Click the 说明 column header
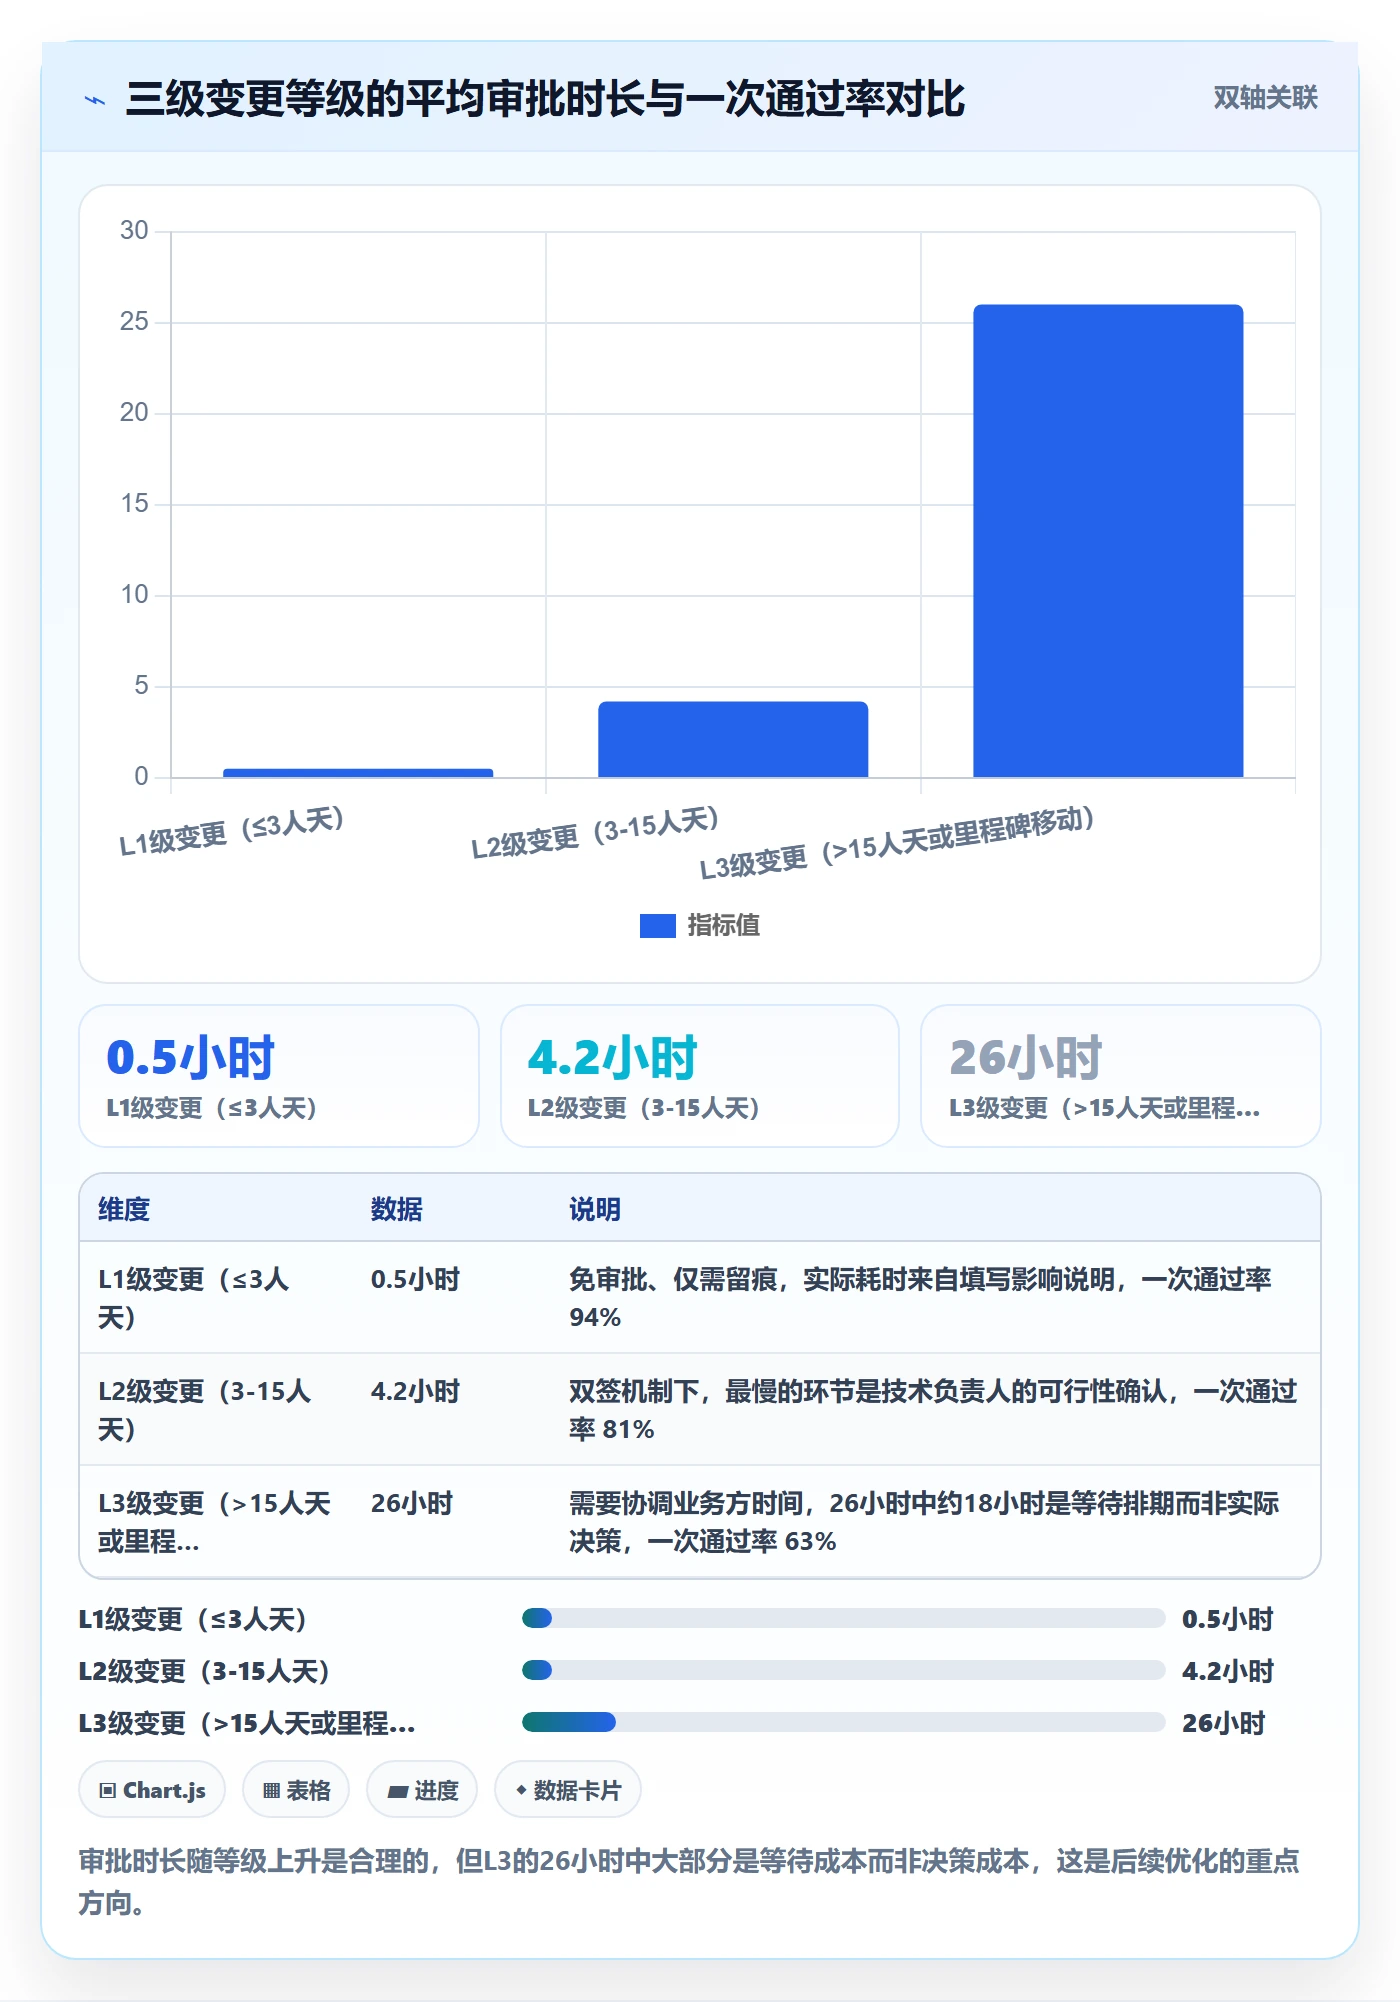 point(595,1209)
